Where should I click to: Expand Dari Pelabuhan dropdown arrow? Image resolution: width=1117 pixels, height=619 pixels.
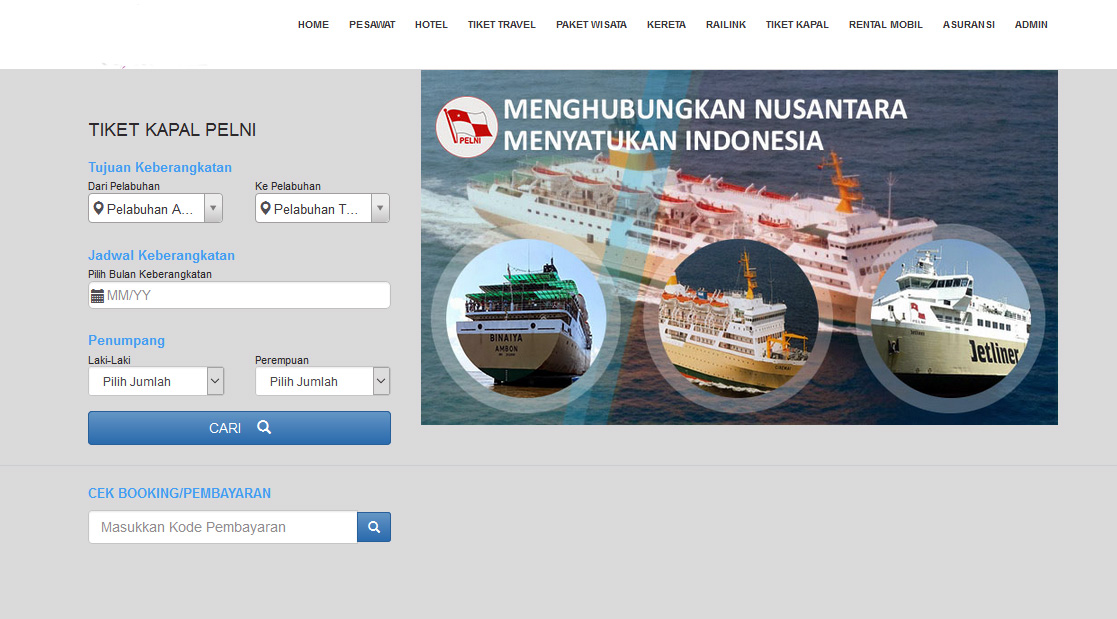tap(213, 209)
